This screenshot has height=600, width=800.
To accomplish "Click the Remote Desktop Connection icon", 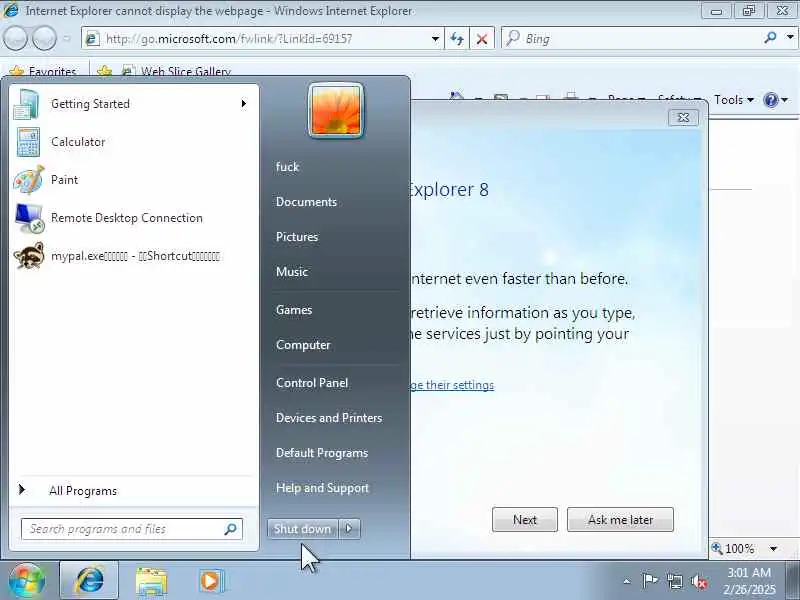I will (x=29, y=218).
